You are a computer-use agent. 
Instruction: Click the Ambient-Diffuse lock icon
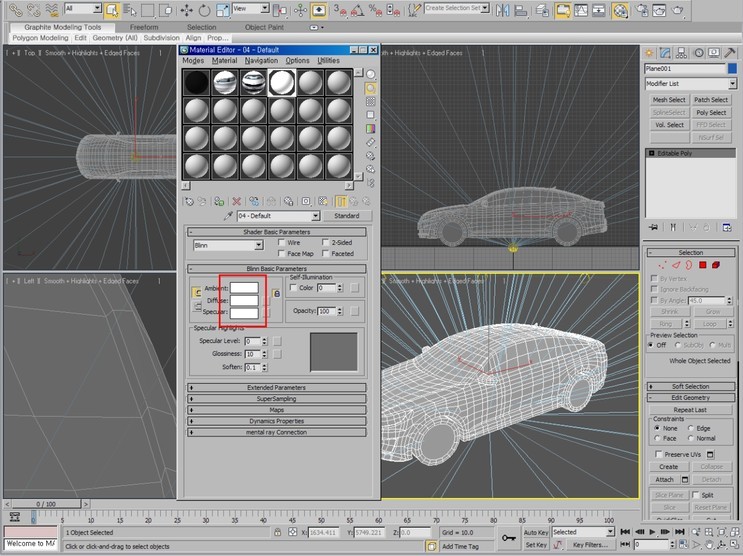pyautogui.click(x=276, y=294)
